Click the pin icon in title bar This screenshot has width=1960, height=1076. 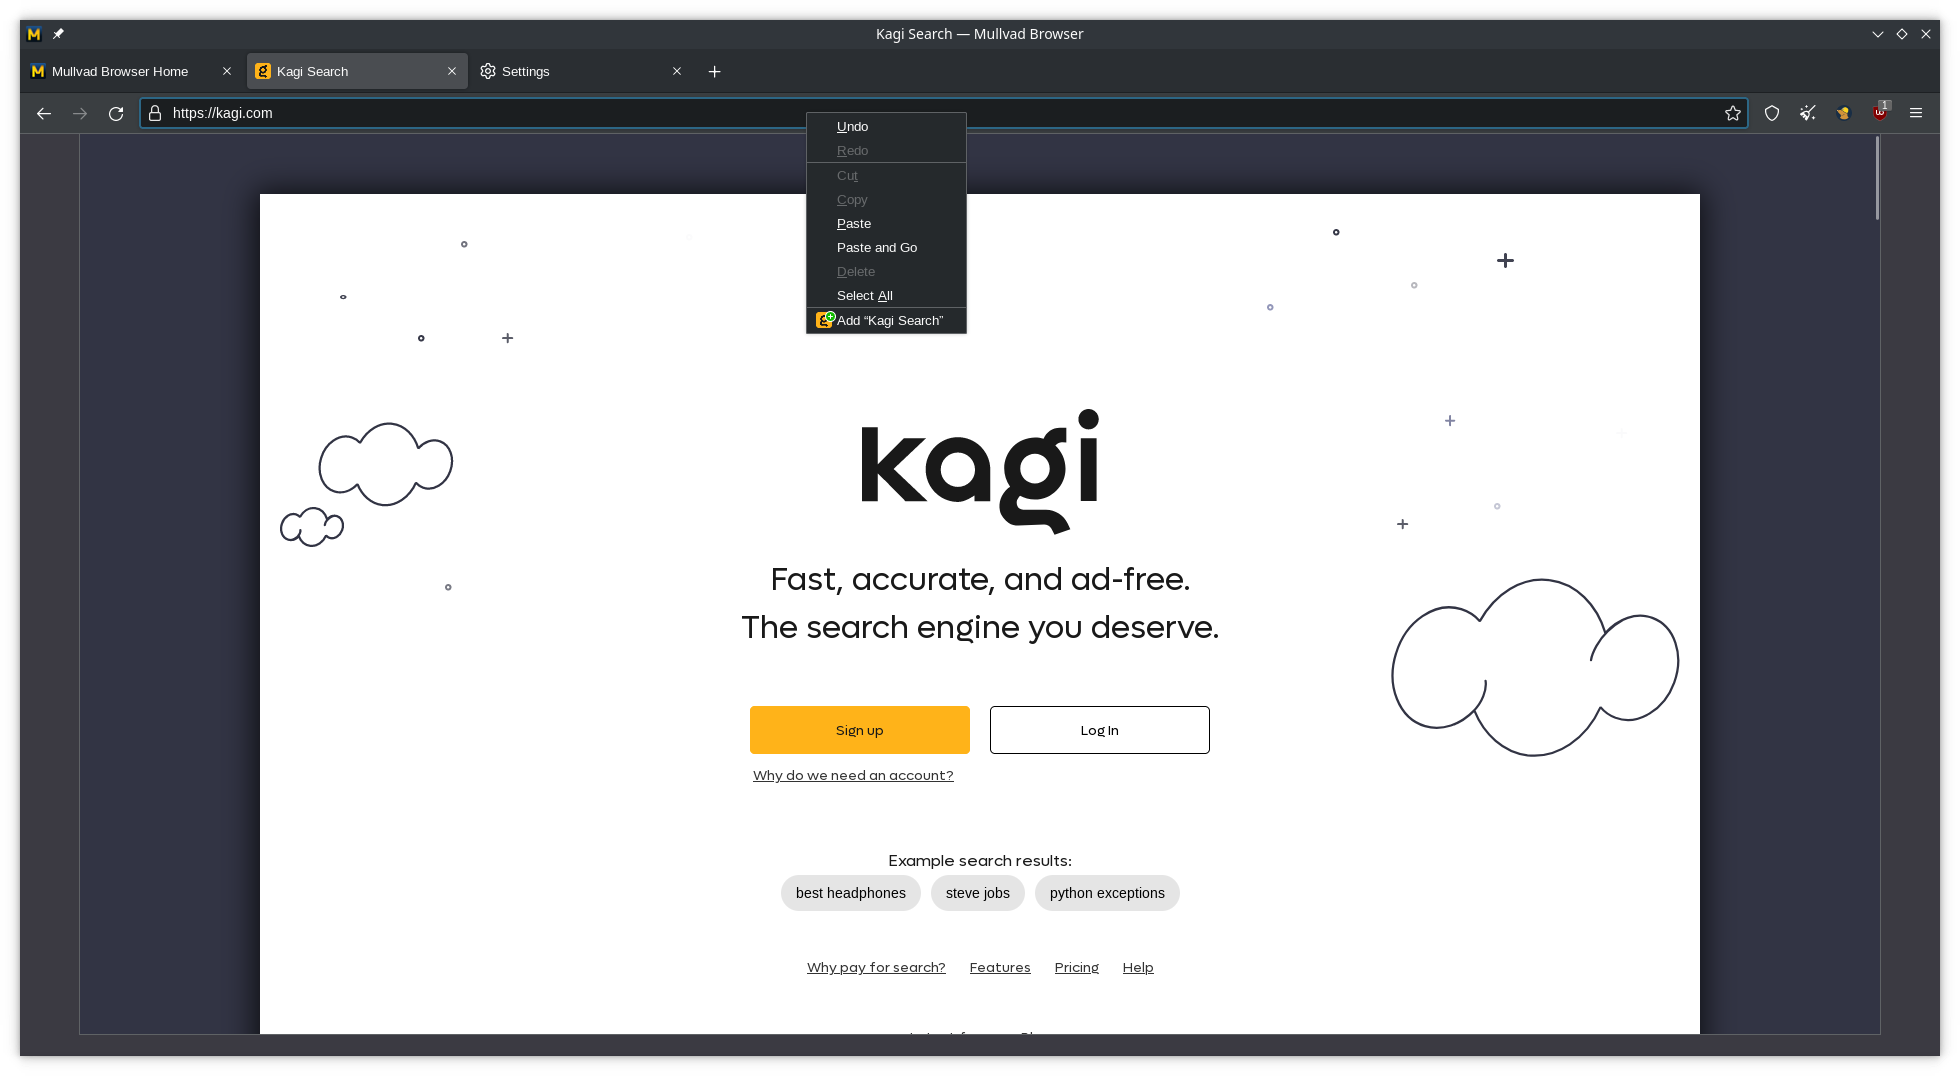point(58,34)
